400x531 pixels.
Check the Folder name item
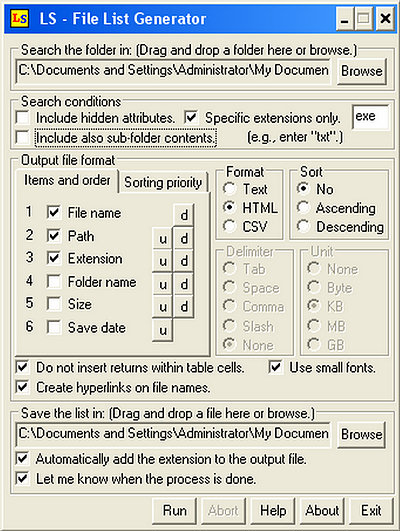(54, 281)
